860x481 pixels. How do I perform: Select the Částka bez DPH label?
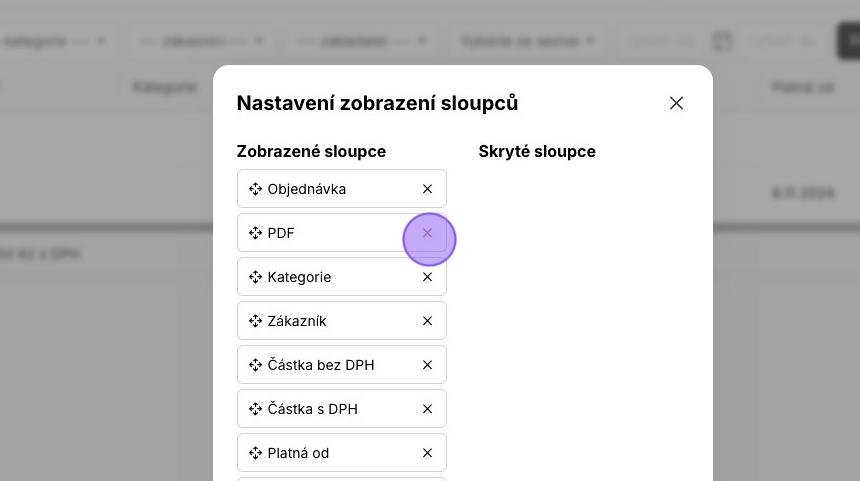coord(321,365)
